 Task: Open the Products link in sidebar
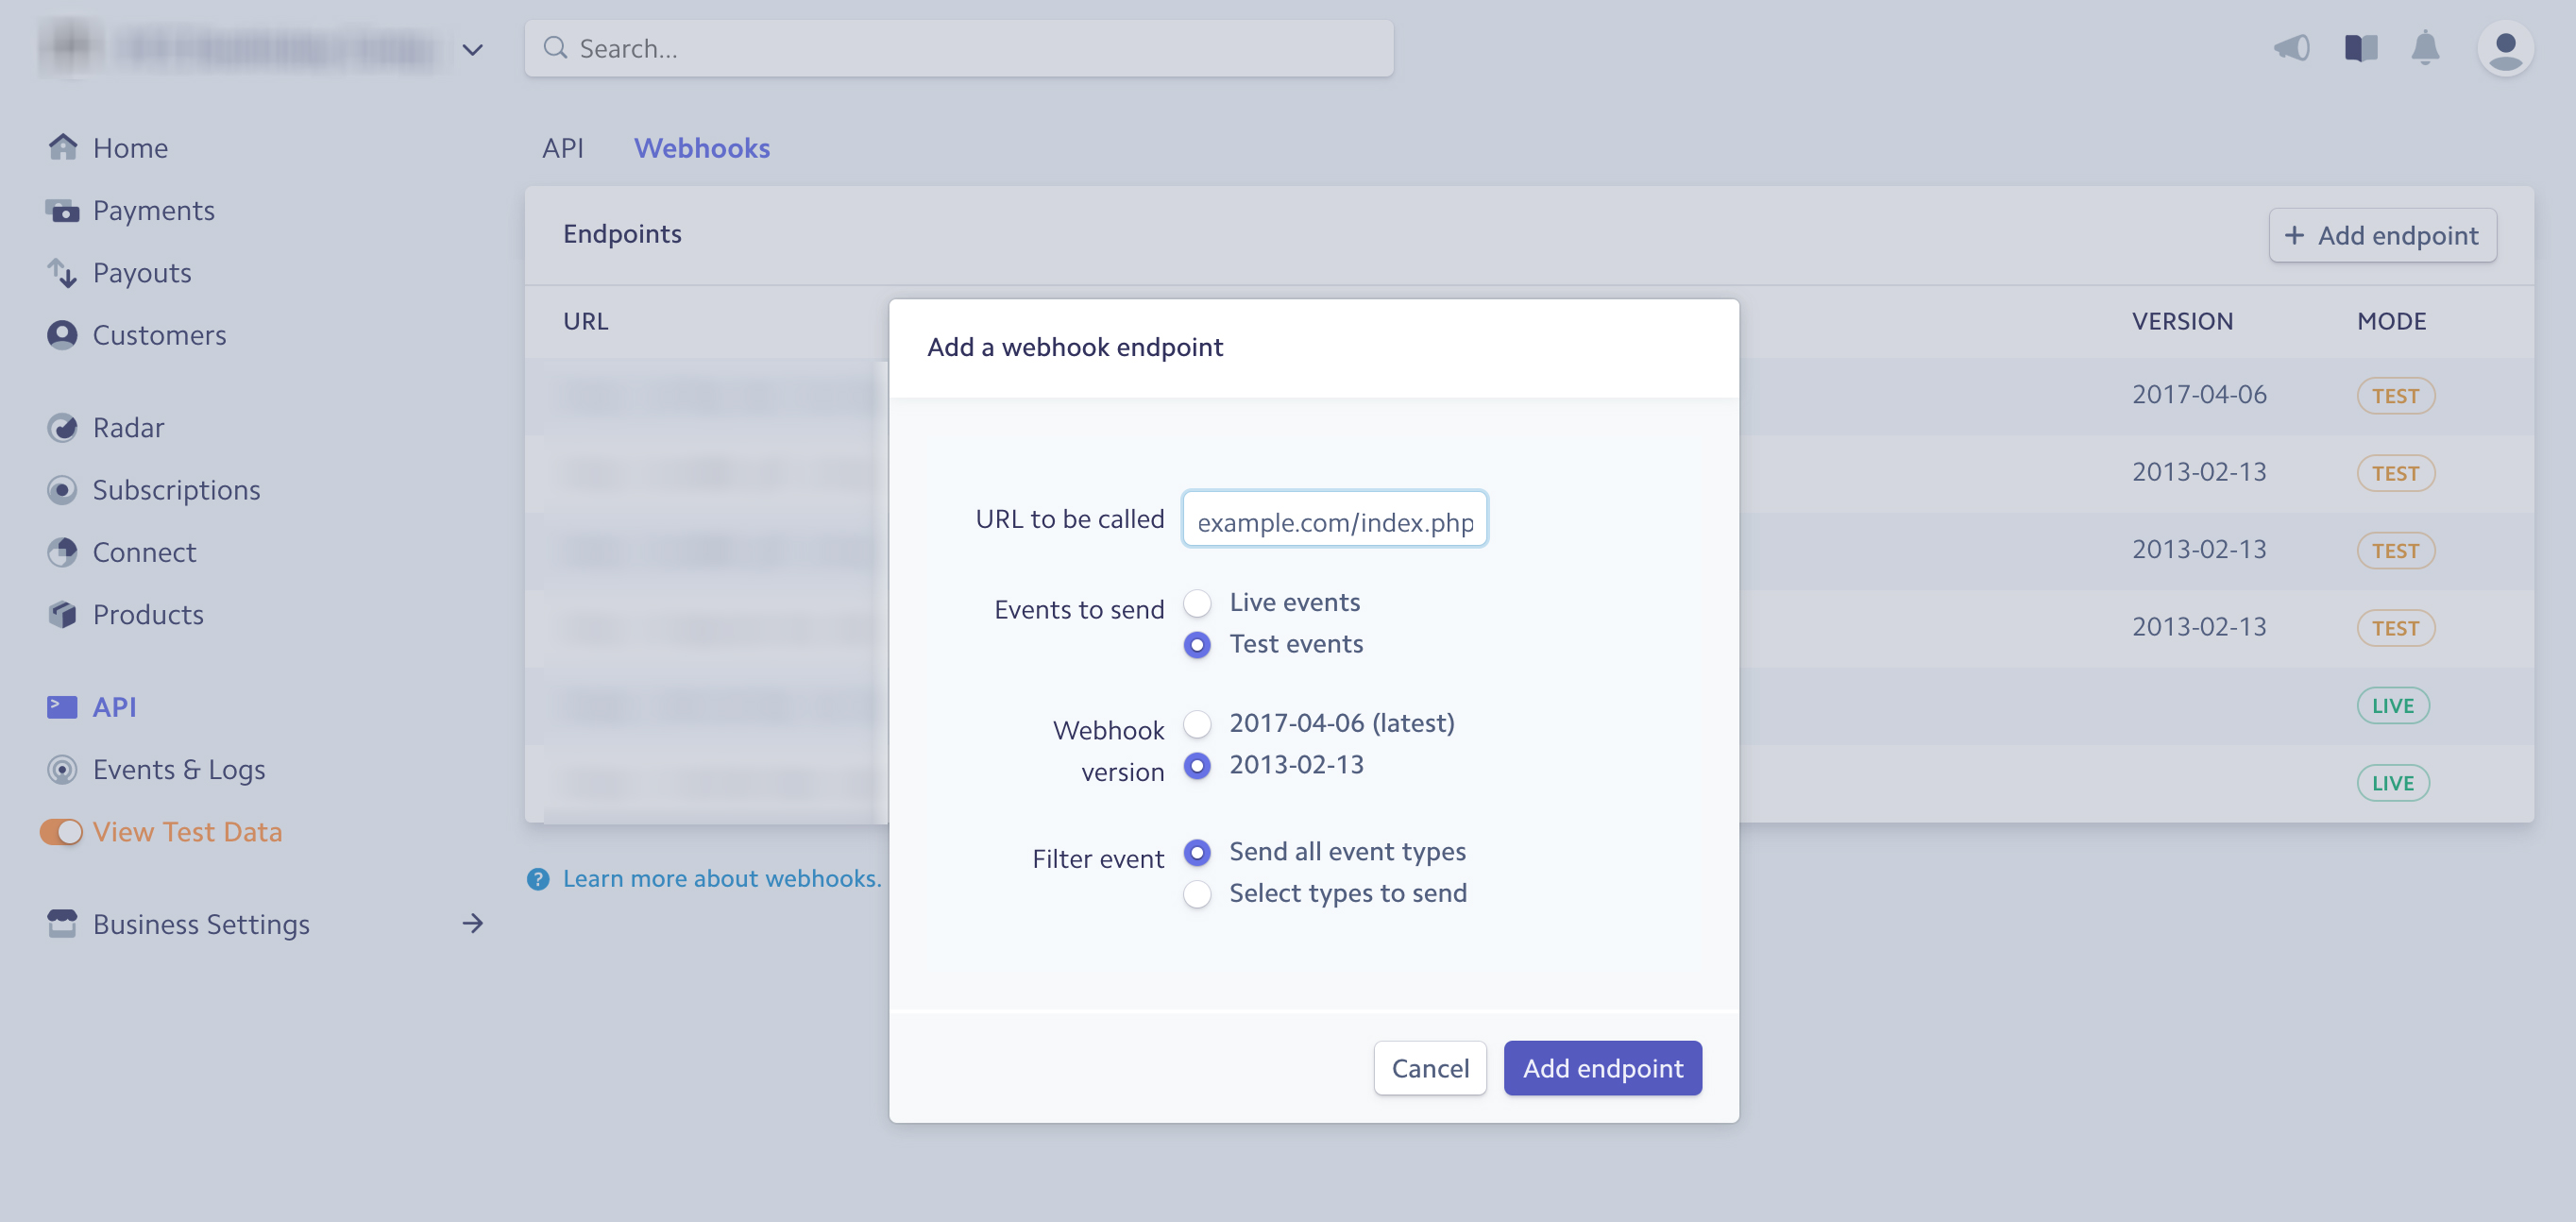pyautogui.click(x=148, y=614)
